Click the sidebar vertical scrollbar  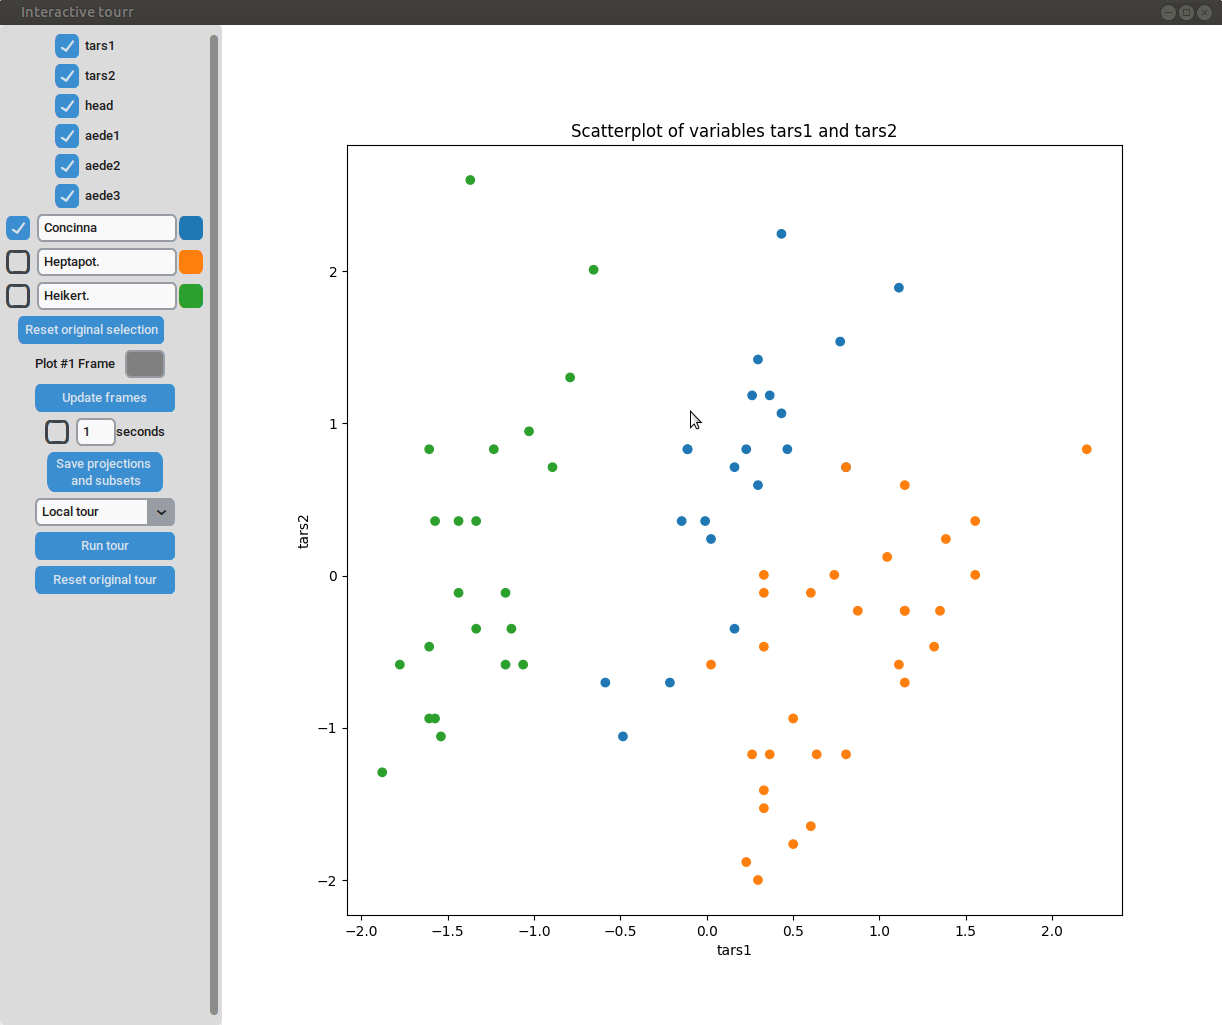click(x=214, y=525)
